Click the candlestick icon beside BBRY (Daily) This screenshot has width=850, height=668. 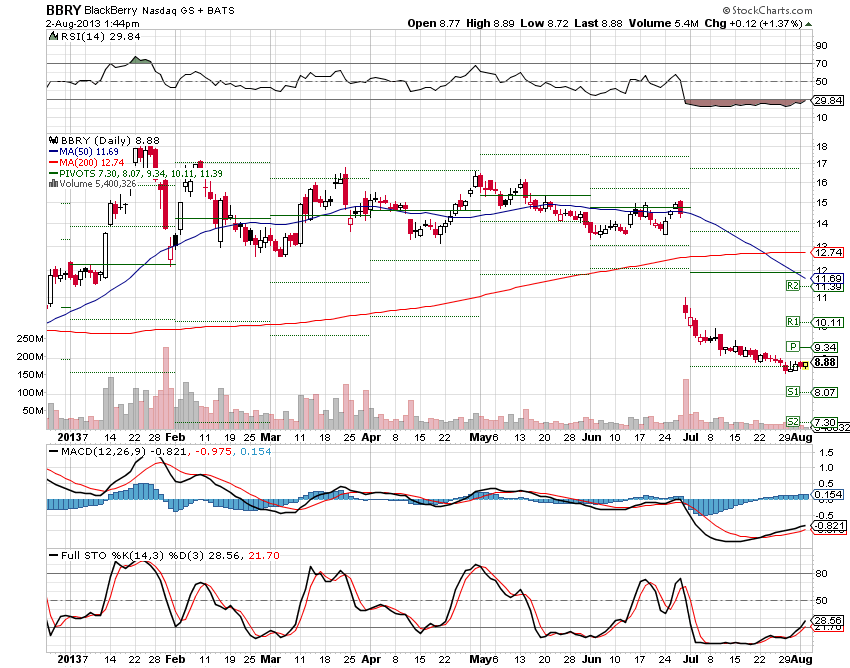54,140
